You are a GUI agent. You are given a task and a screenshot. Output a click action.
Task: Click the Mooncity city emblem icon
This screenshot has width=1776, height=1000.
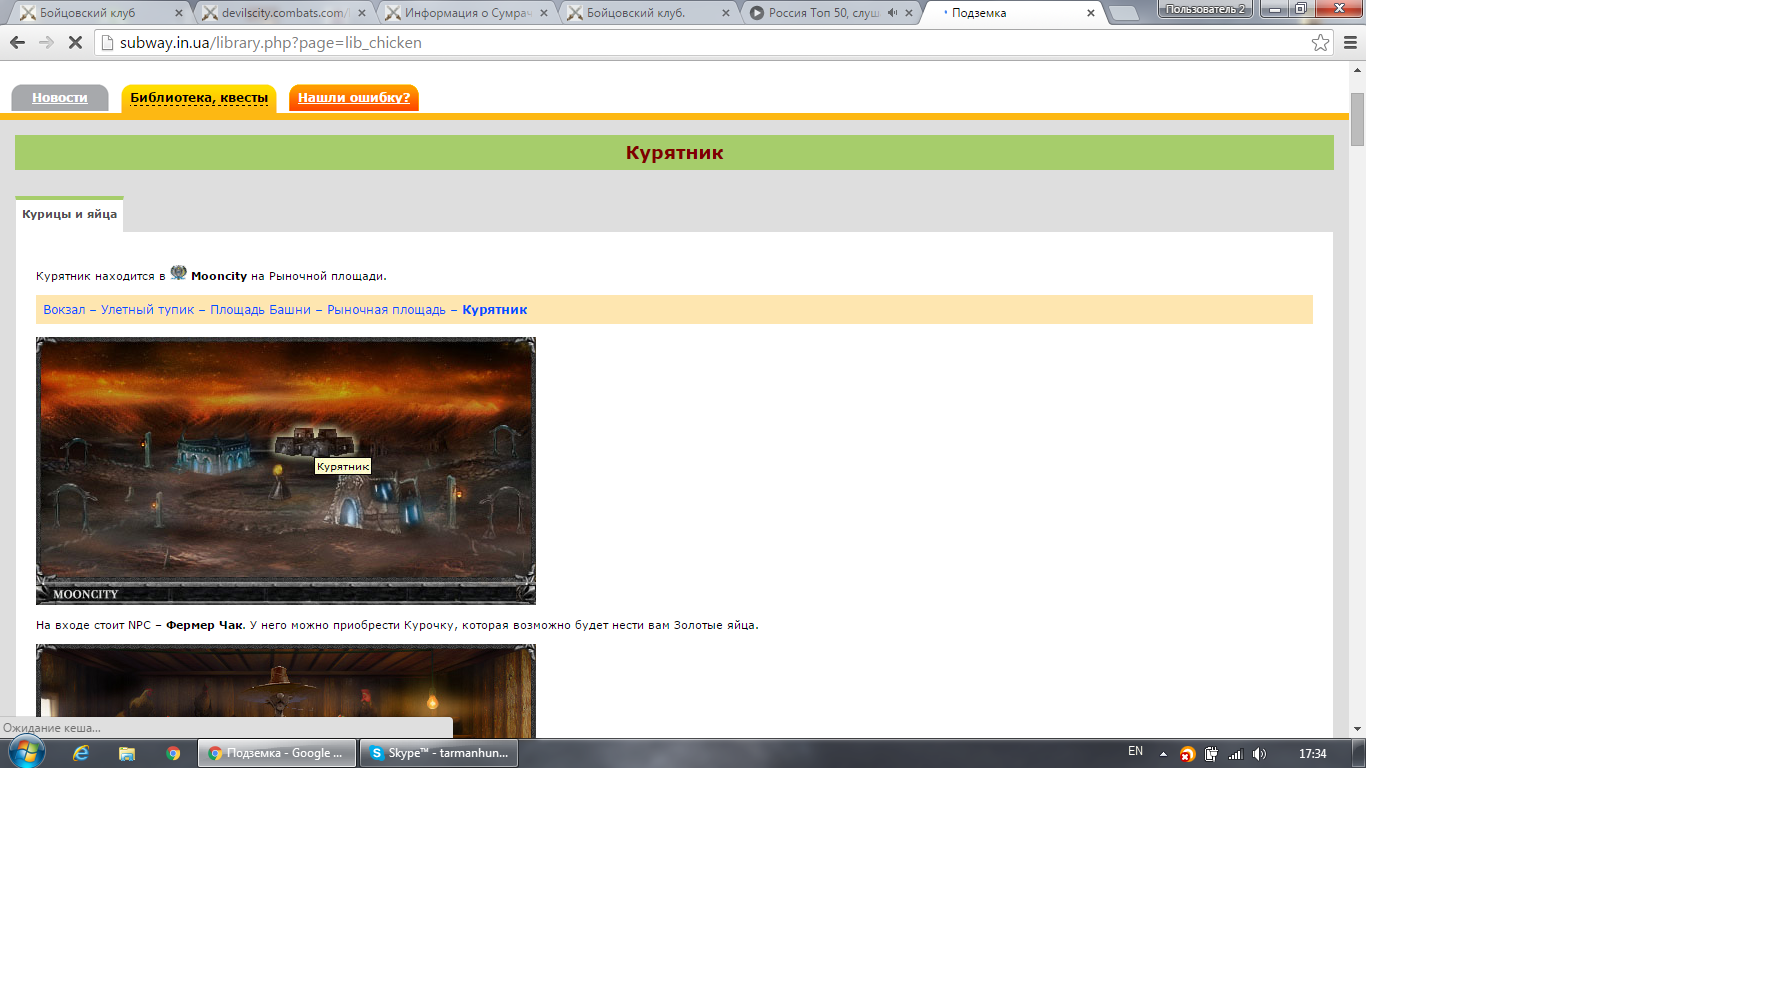[x=178, y=273]
